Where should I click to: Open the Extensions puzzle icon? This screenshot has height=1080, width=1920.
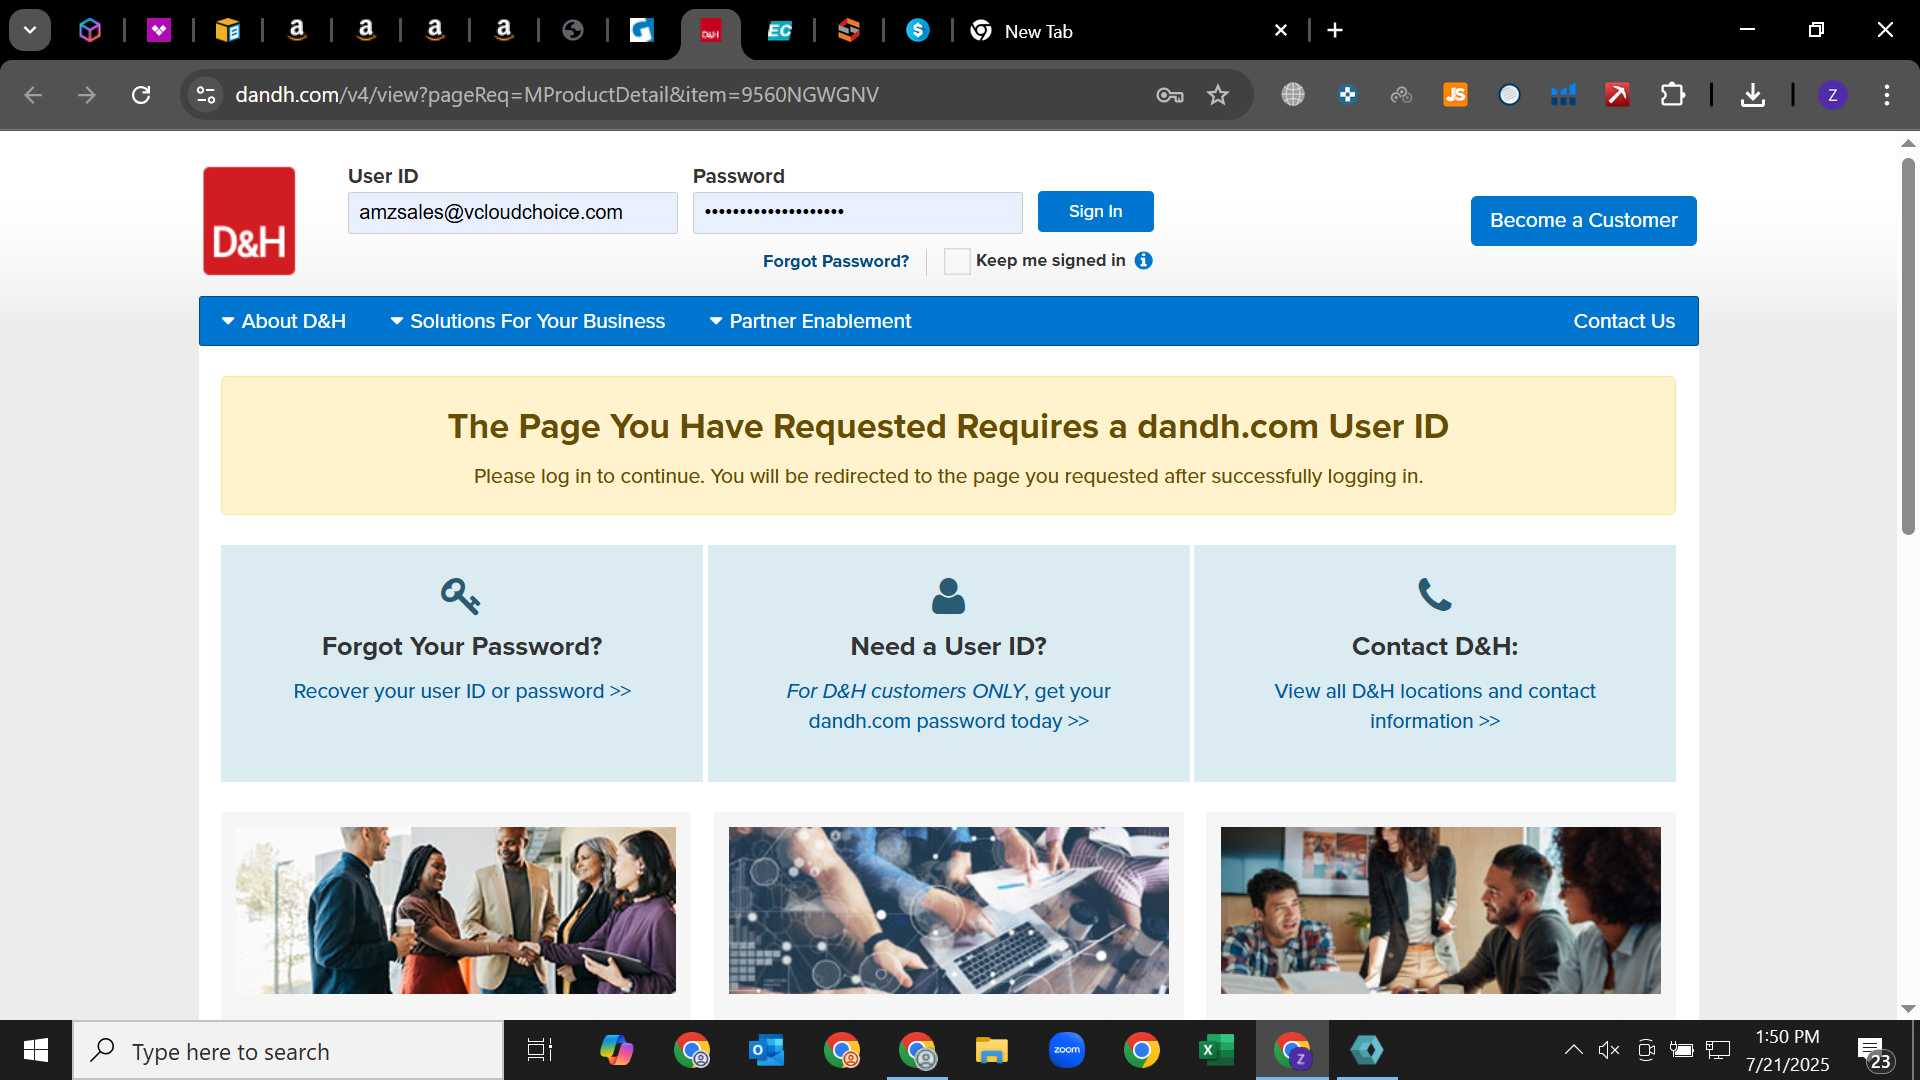coord(1672,95)
